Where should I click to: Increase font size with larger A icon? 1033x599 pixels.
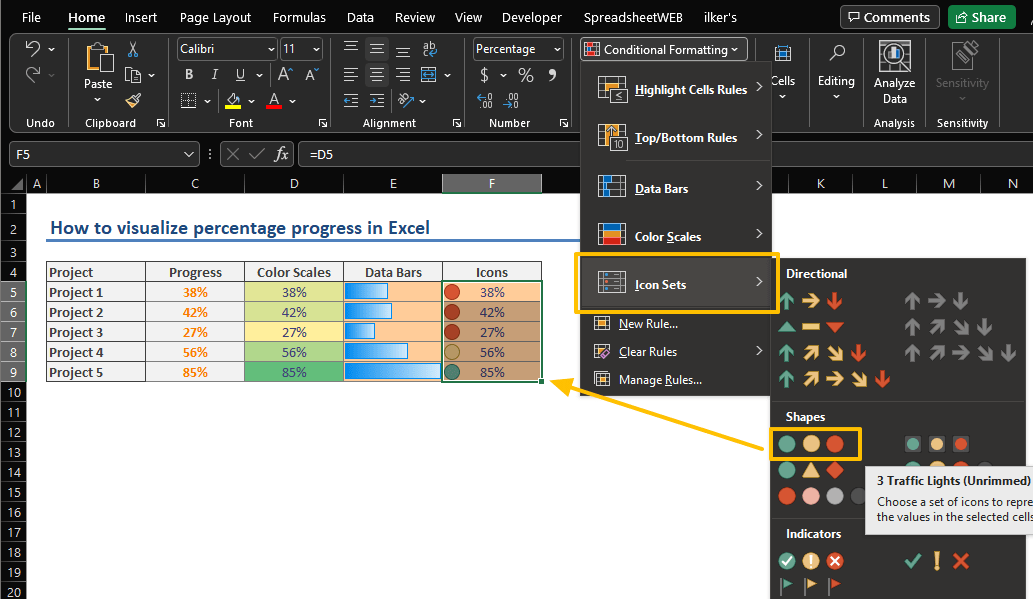pyautogui.click(x=285, y=74)
